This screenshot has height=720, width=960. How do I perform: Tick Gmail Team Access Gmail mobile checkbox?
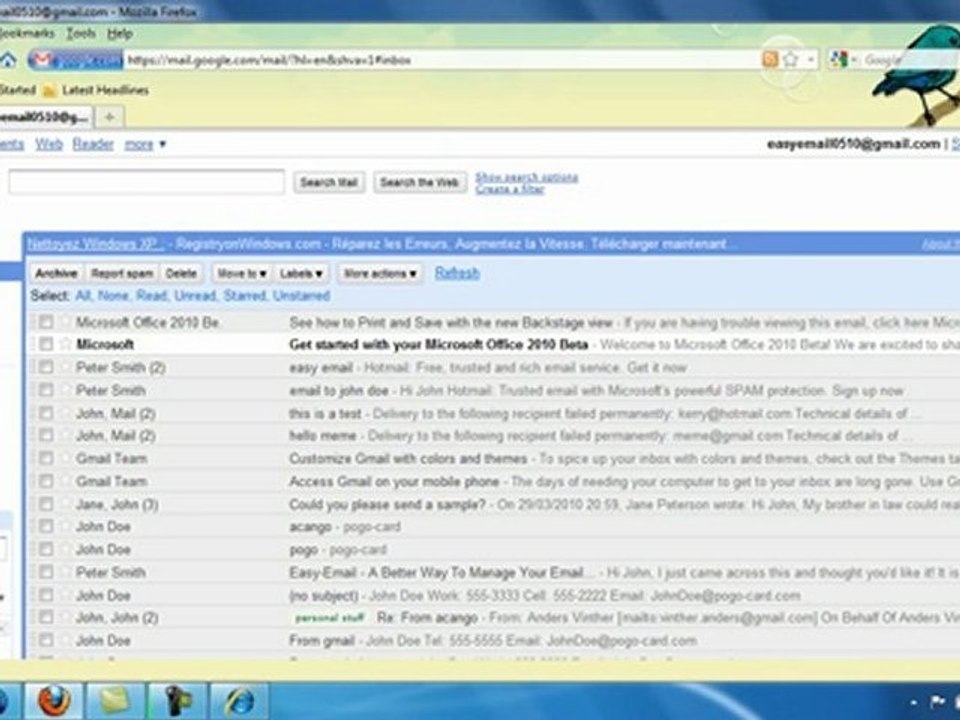tap(46, 481)
